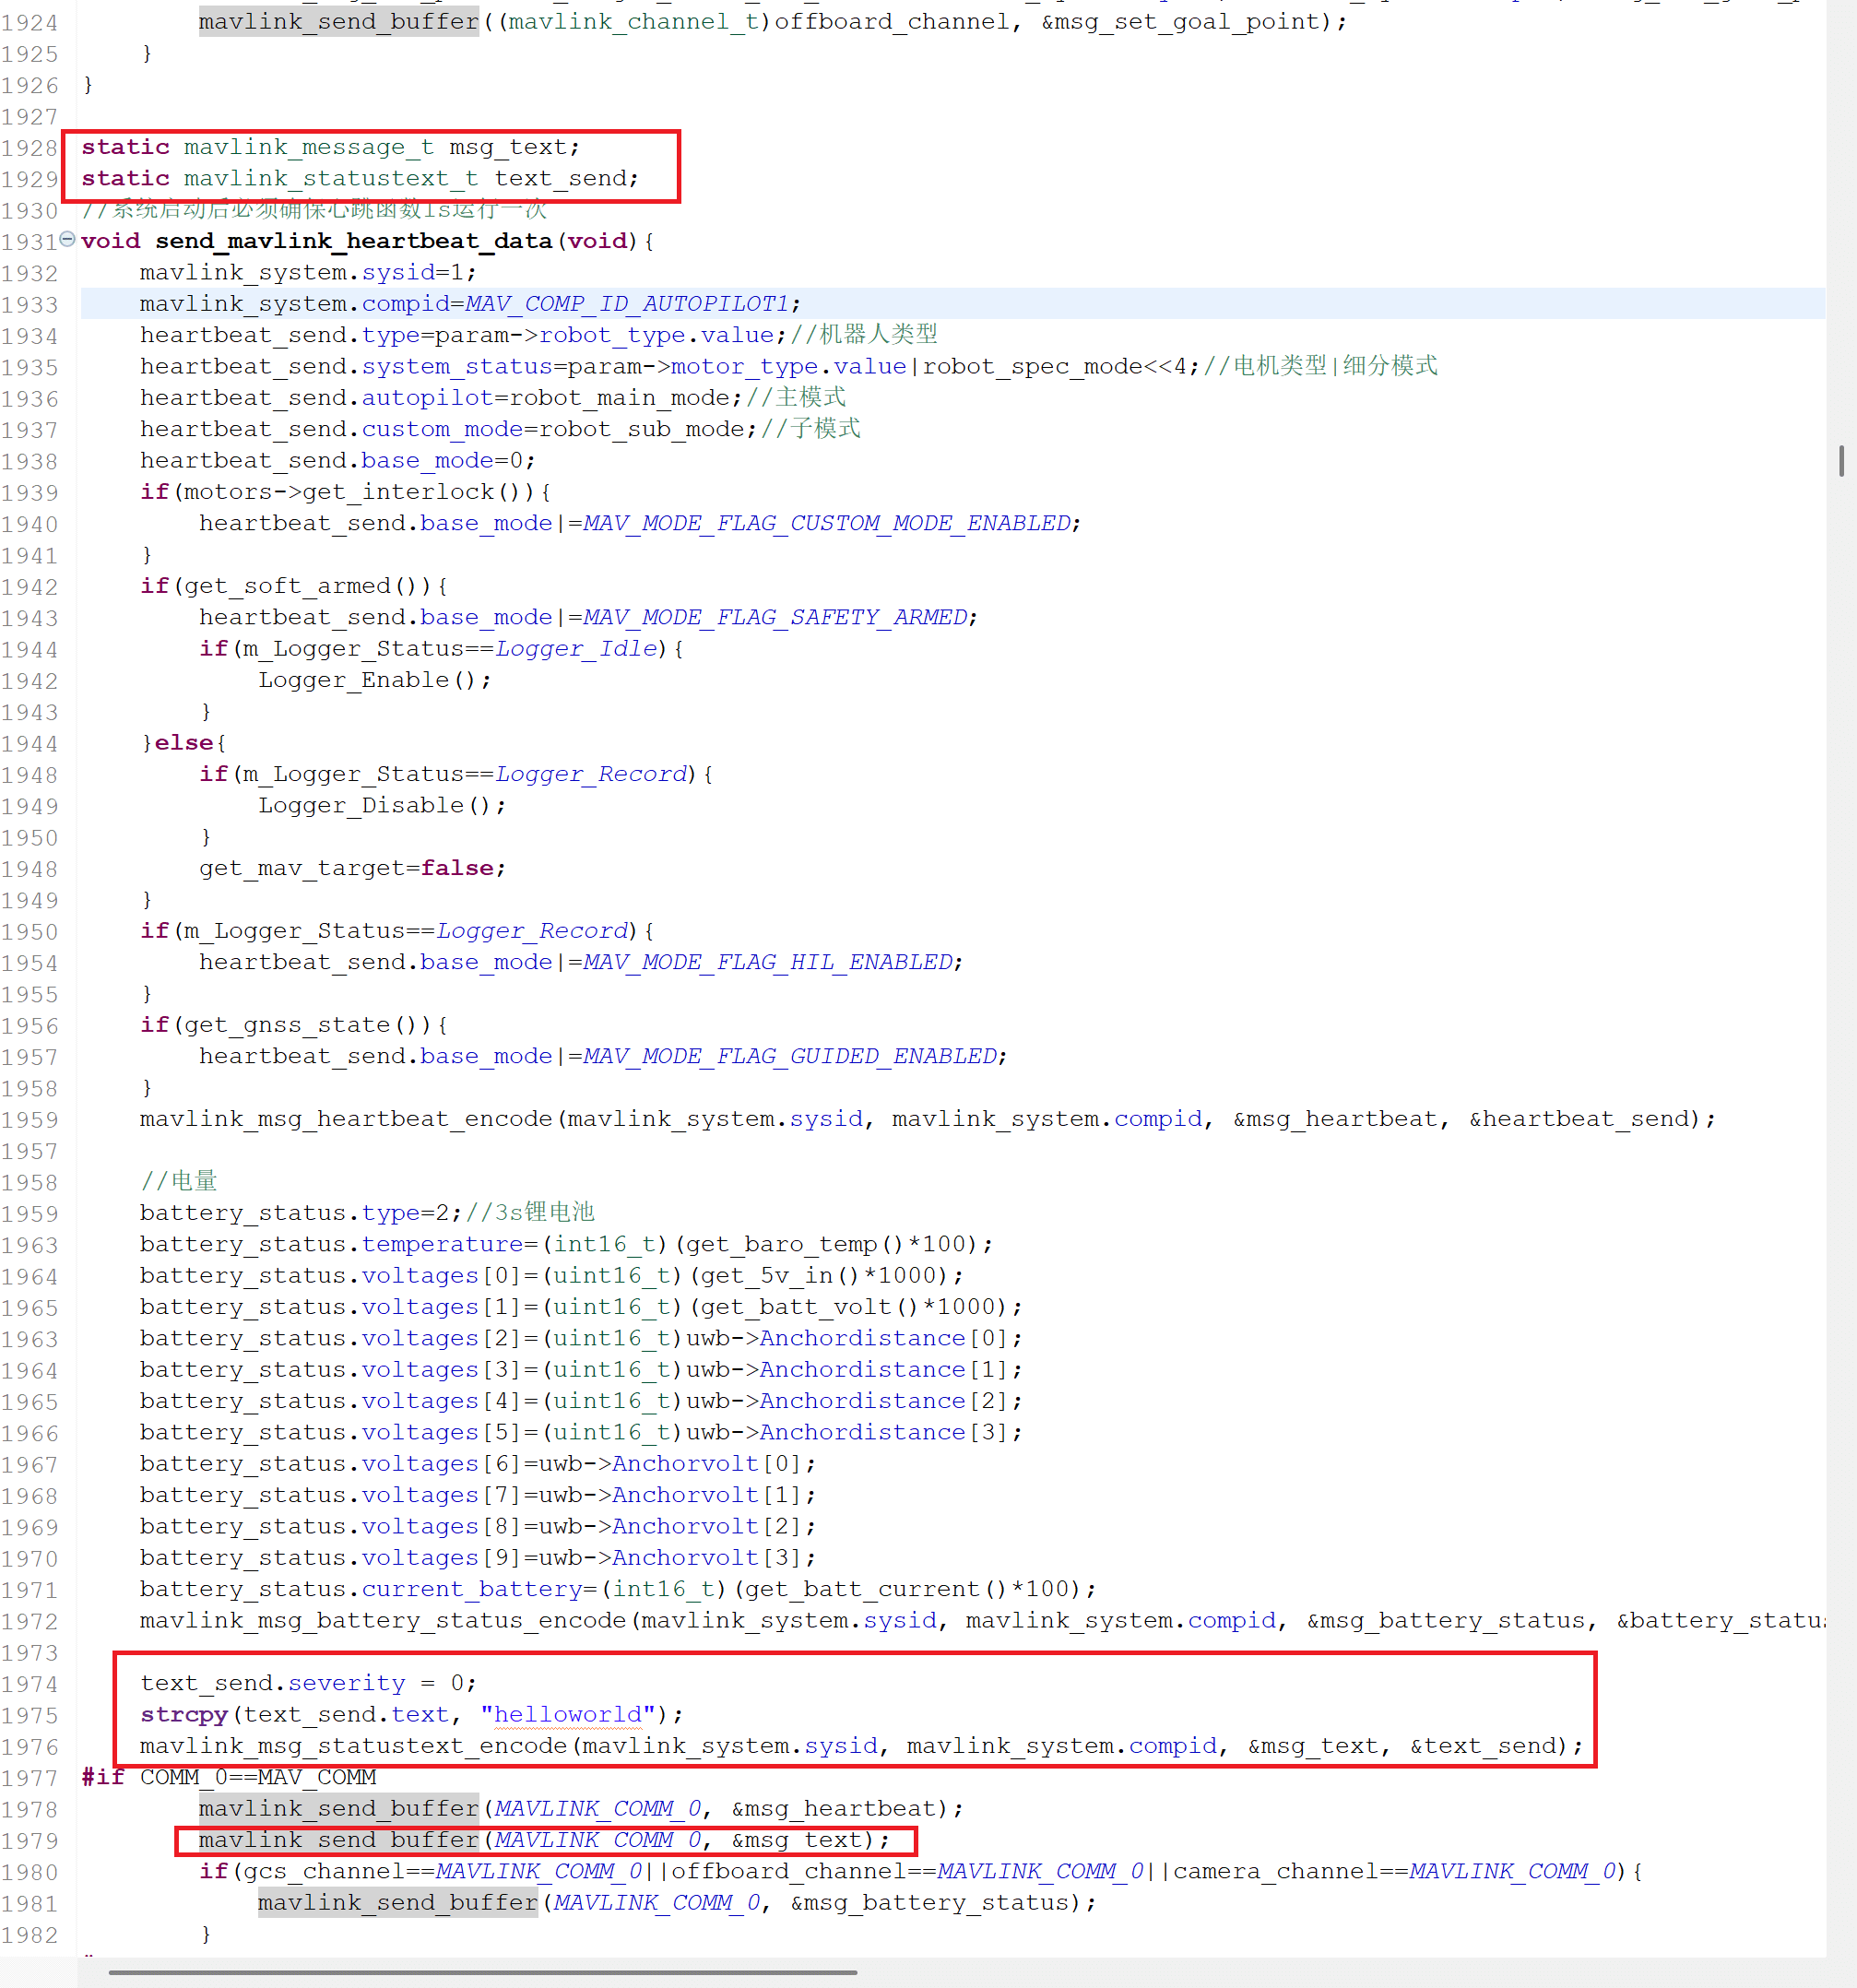Click the MAV_COMP_ID_AUTOPILOT1 constant
1857x1988 pixels.
pos(627,304)
